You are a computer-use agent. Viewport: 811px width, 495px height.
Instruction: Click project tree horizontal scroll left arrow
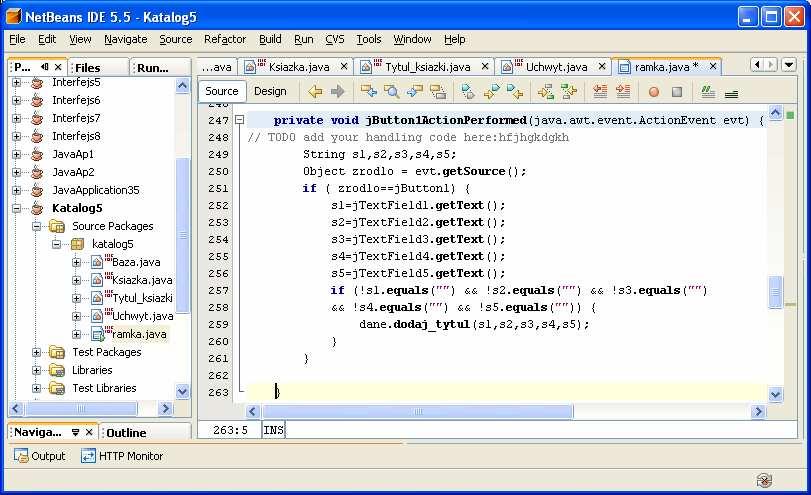(16, 409)
